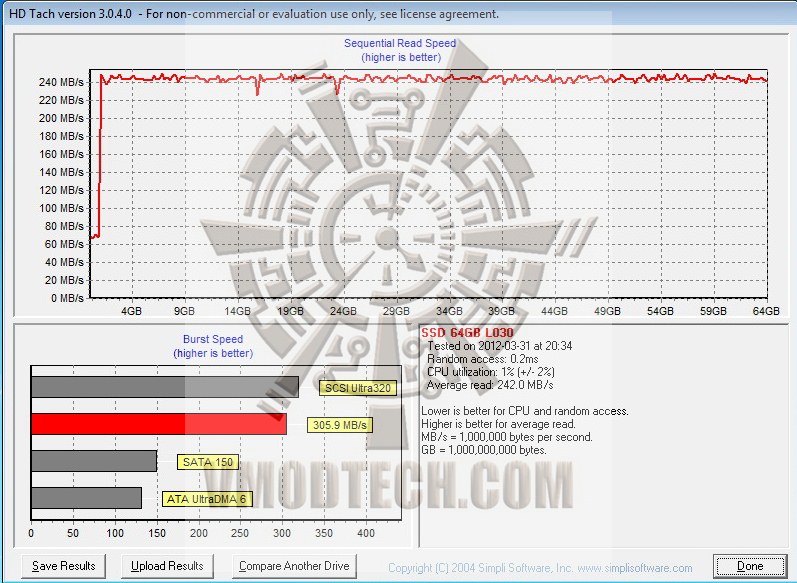Click the SCSI Ultra320 gray bar
This screenshot has height=583, width=797.
pos(165,387)
